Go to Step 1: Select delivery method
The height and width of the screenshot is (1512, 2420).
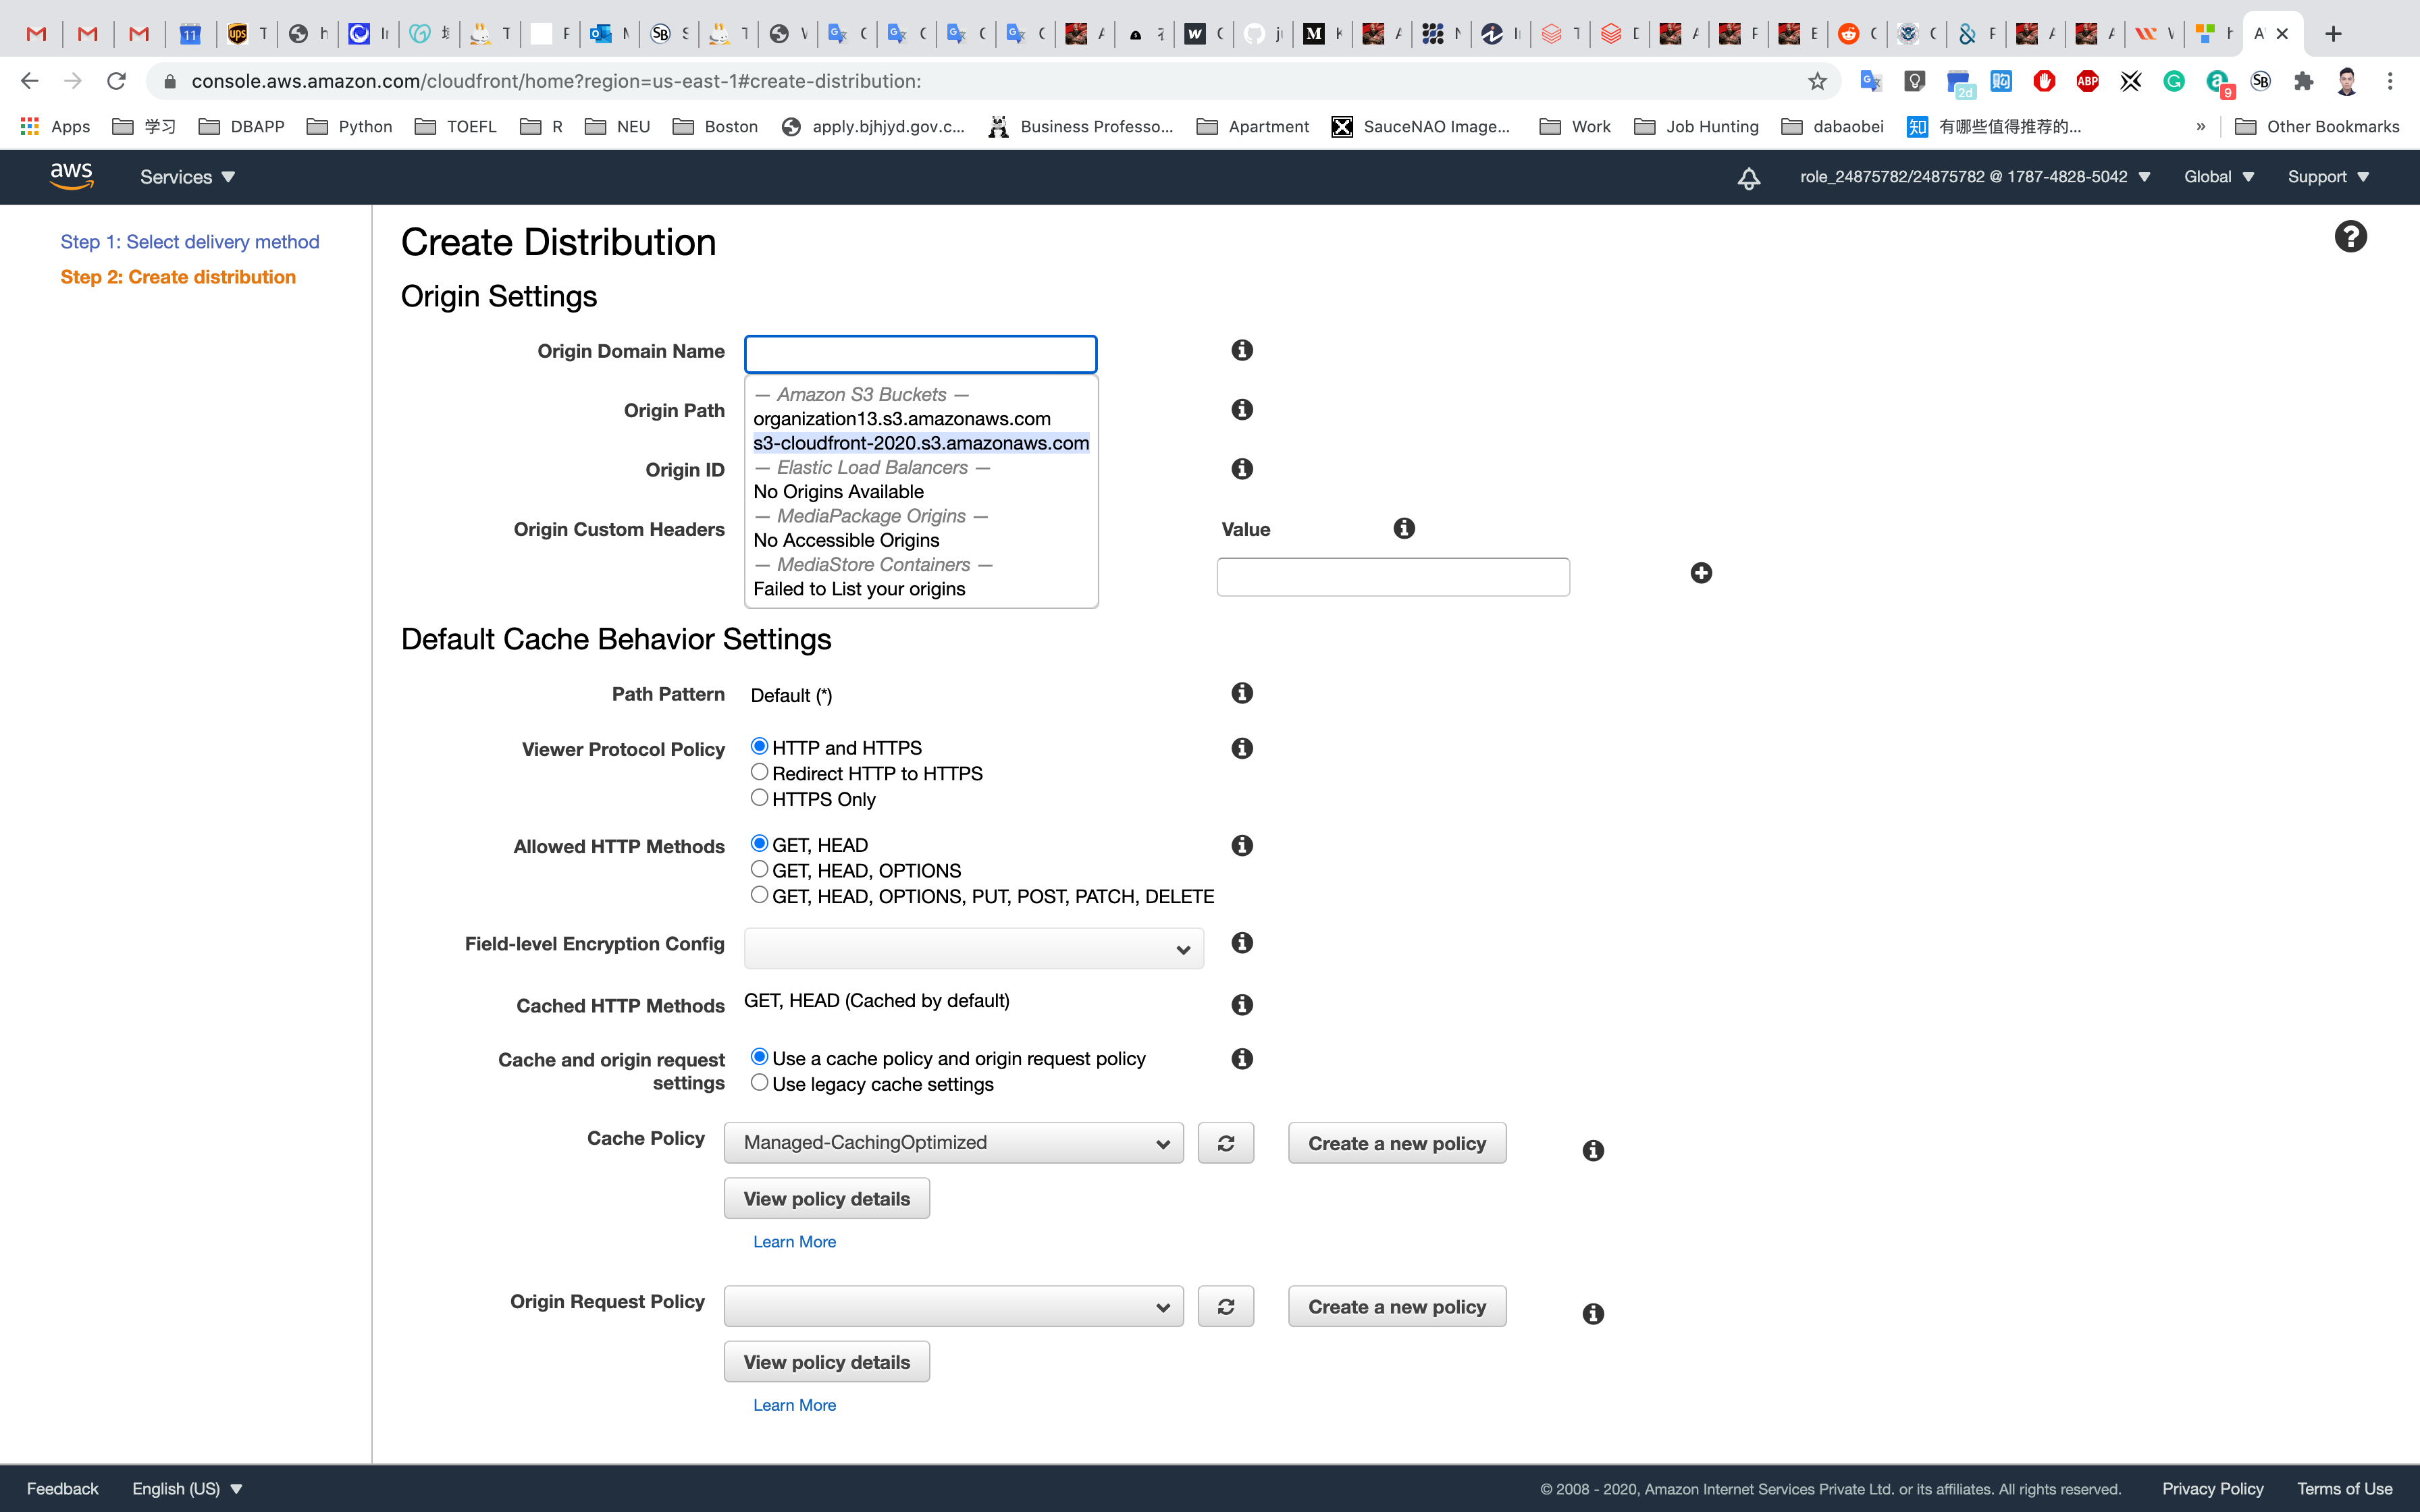pos(190,242)
